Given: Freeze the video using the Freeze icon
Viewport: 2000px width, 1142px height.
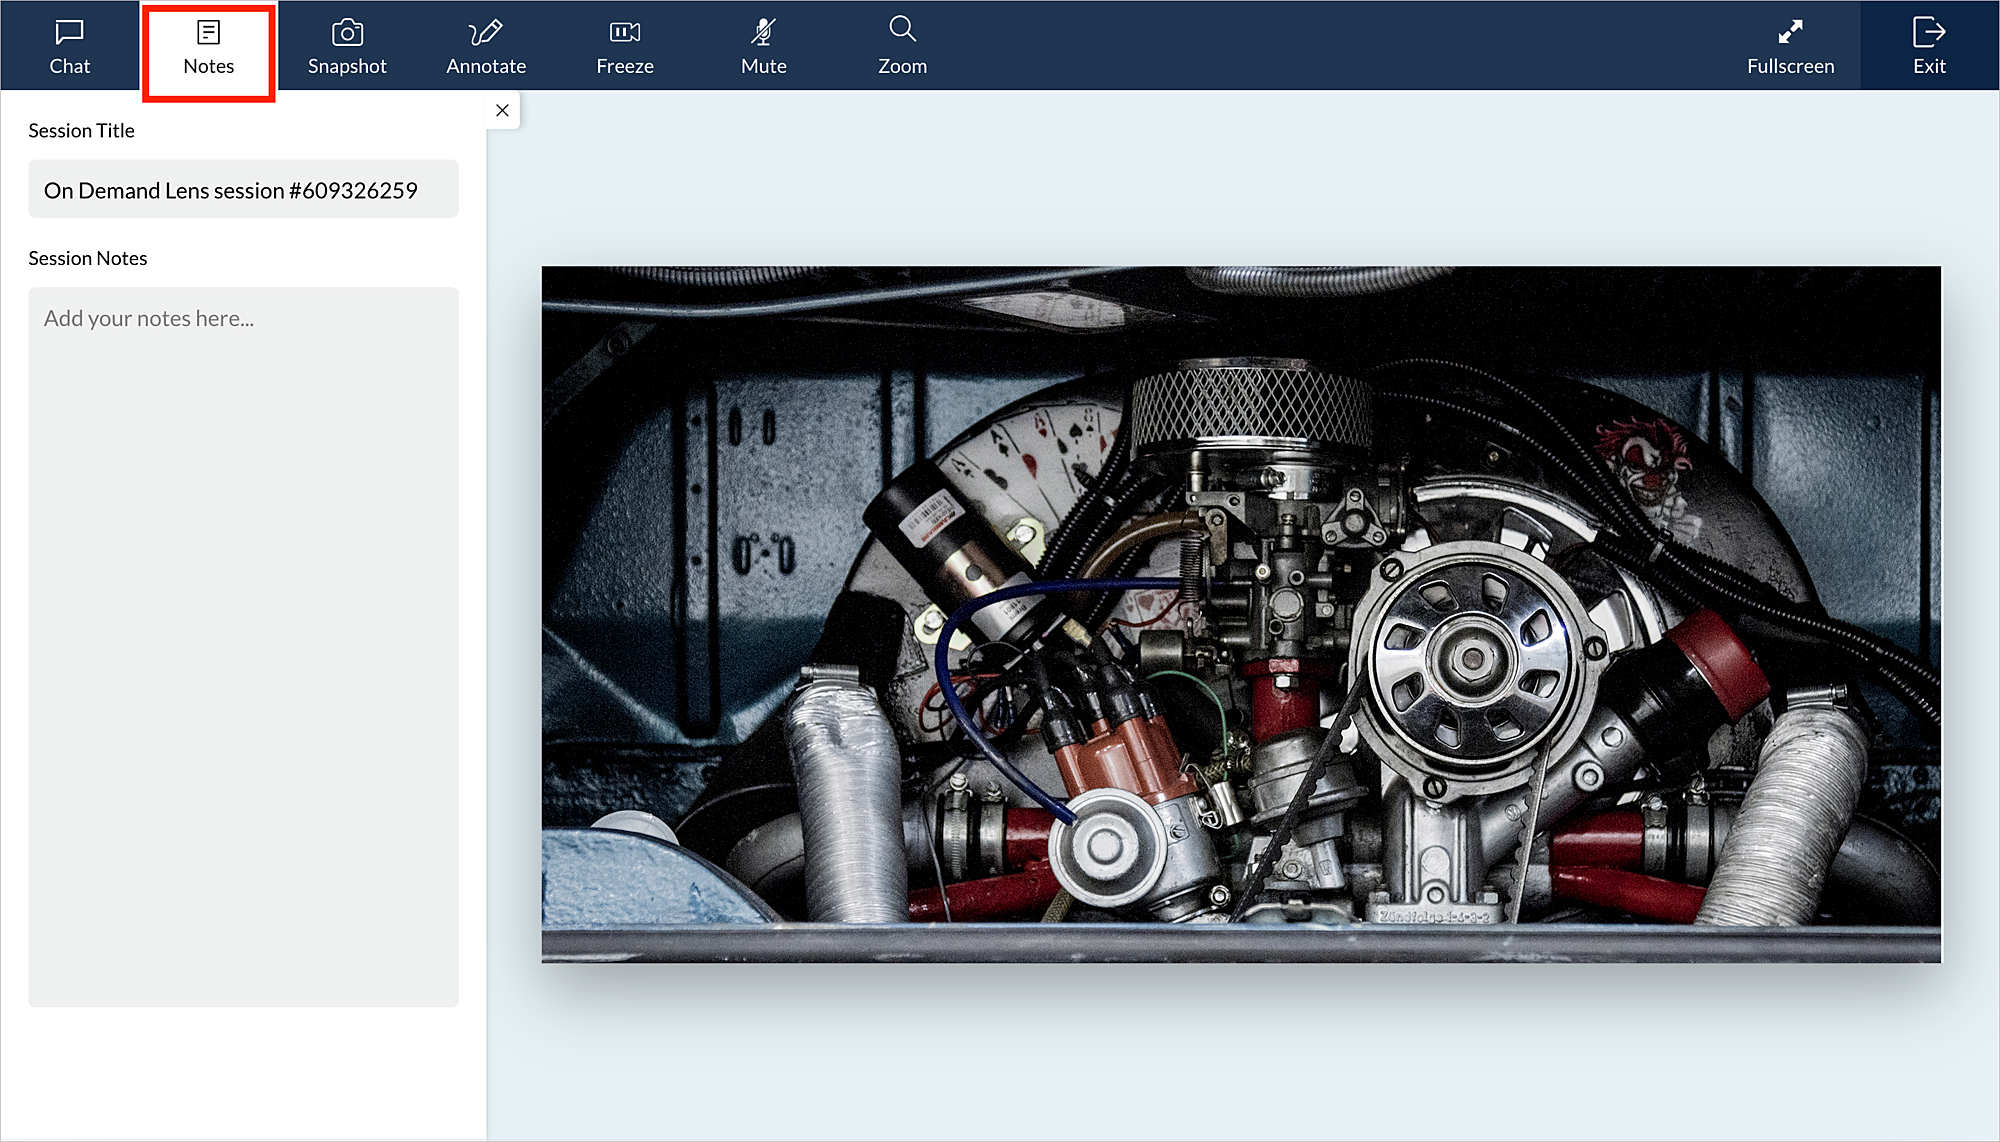Looking at the screenshot, I should coord(625,32).
